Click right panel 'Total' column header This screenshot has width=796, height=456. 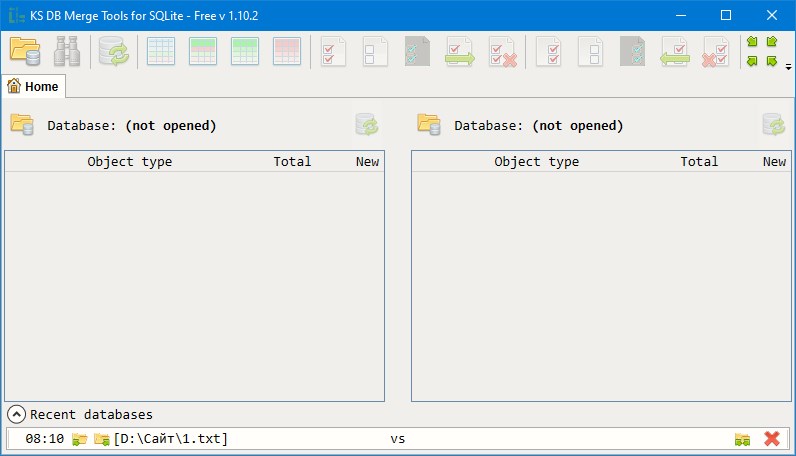tap(699, 161)
